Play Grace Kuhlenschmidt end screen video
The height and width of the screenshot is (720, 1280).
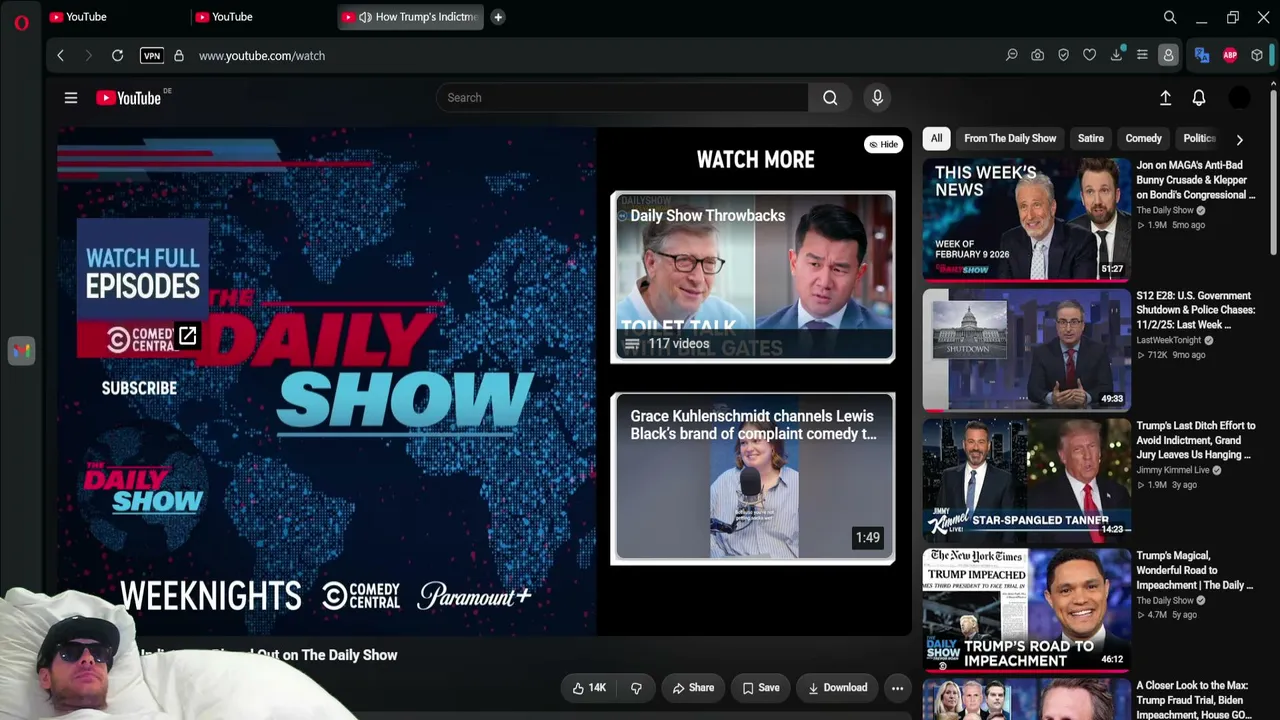point(753,479)
